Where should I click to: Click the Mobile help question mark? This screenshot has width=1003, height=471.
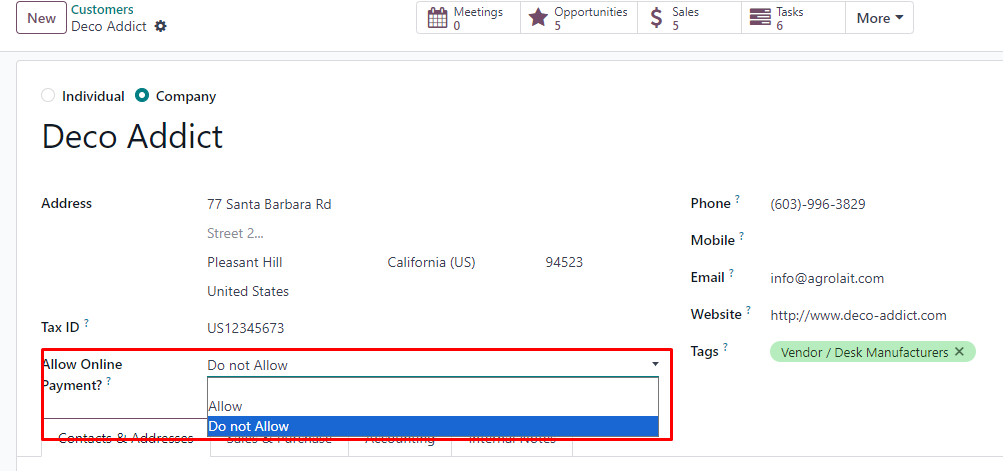[741, 236]
